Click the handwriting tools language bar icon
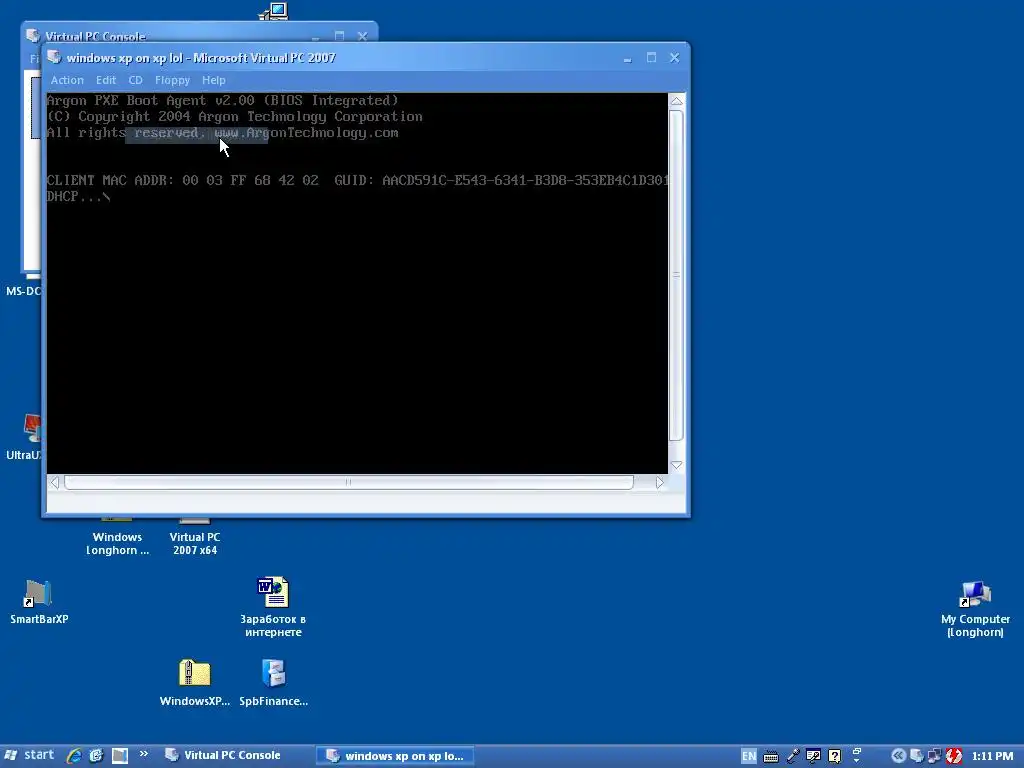This screenshot has width=1024, height=768. pyautogui.click(x=813, y=756)
